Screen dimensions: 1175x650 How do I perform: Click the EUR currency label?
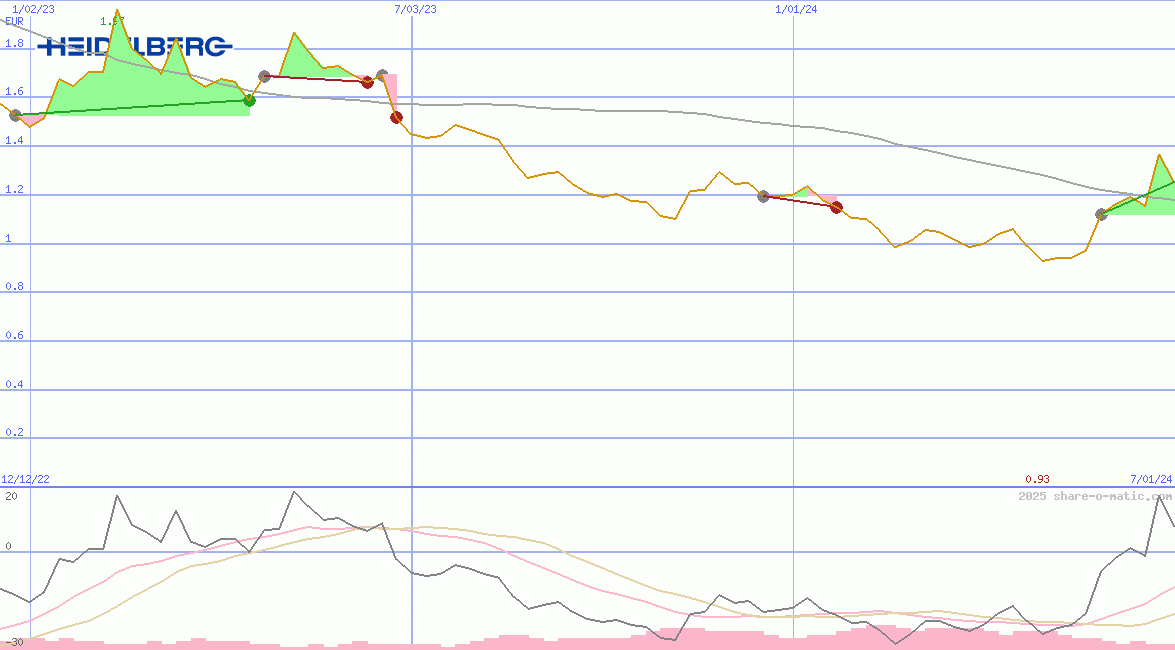[14, 21]
